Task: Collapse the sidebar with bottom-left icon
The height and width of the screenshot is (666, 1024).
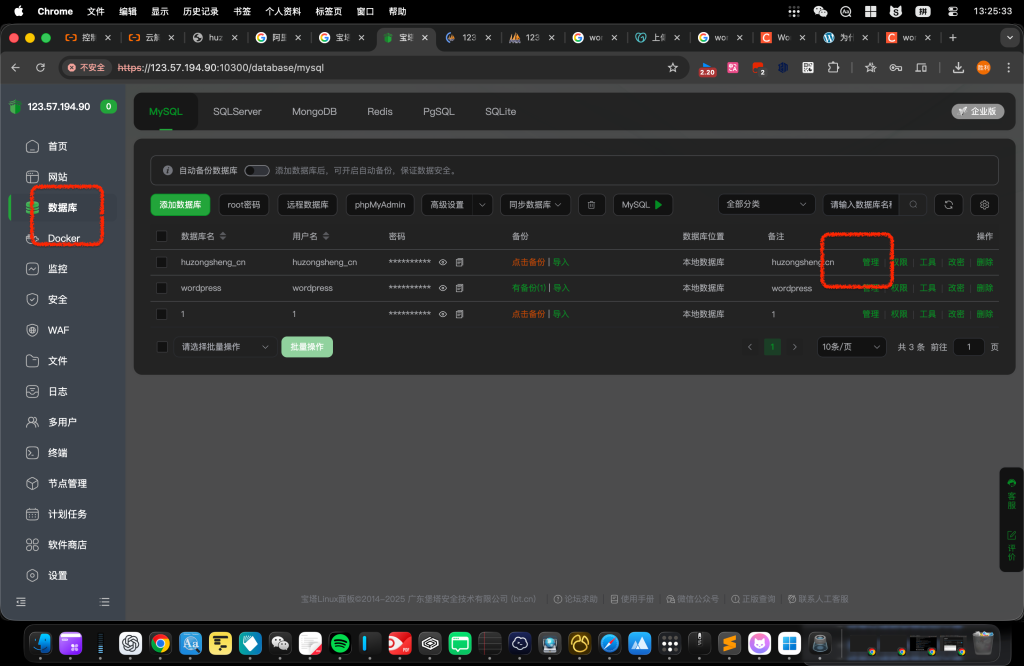Action: (21, 602)
